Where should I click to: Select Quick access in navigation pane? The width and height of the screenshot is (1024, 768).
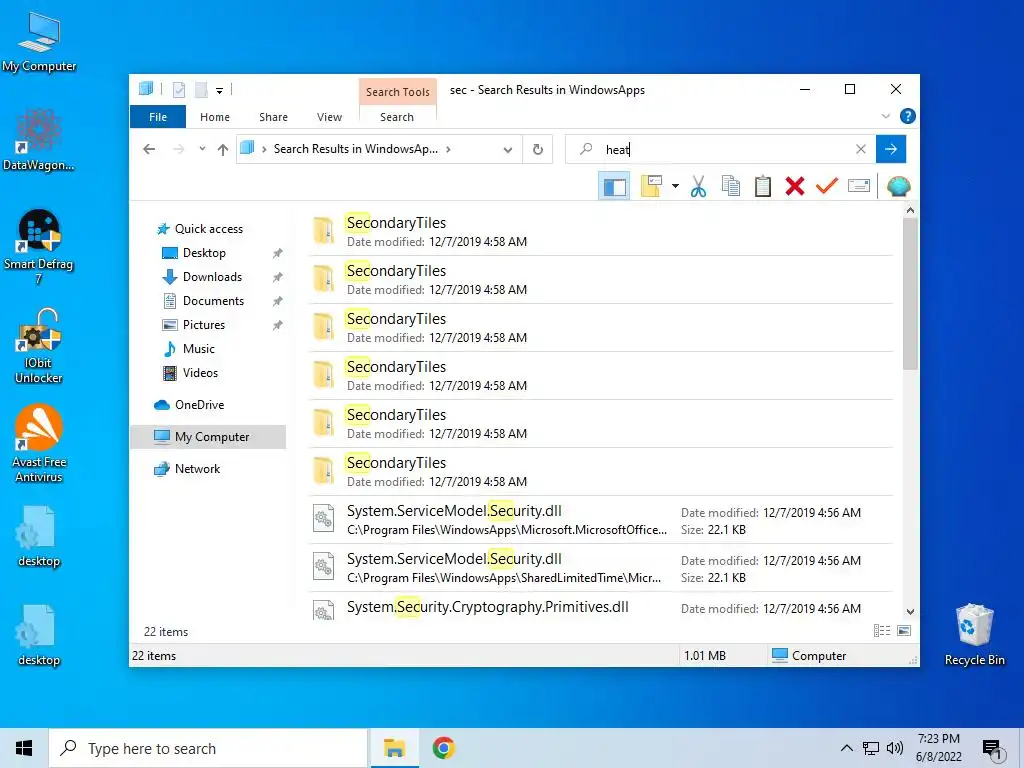(208, 229)
